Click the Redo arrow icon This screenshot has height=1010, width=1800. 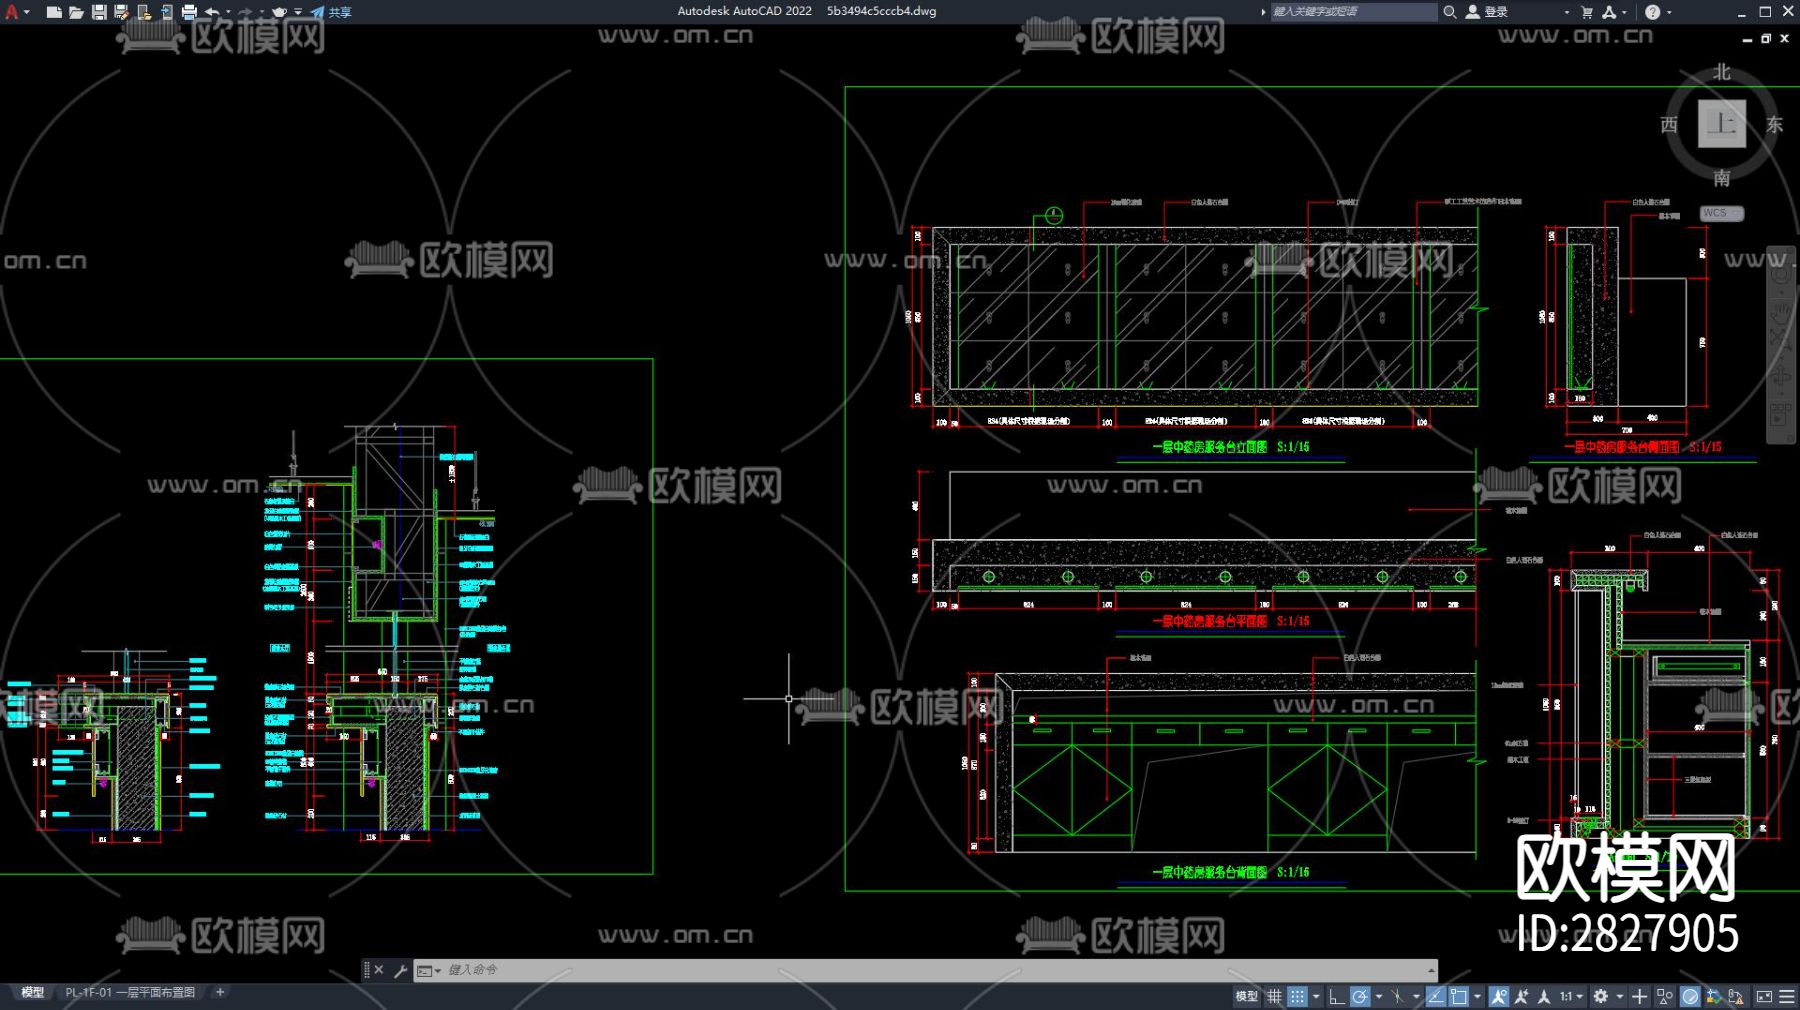coord(245,12)
